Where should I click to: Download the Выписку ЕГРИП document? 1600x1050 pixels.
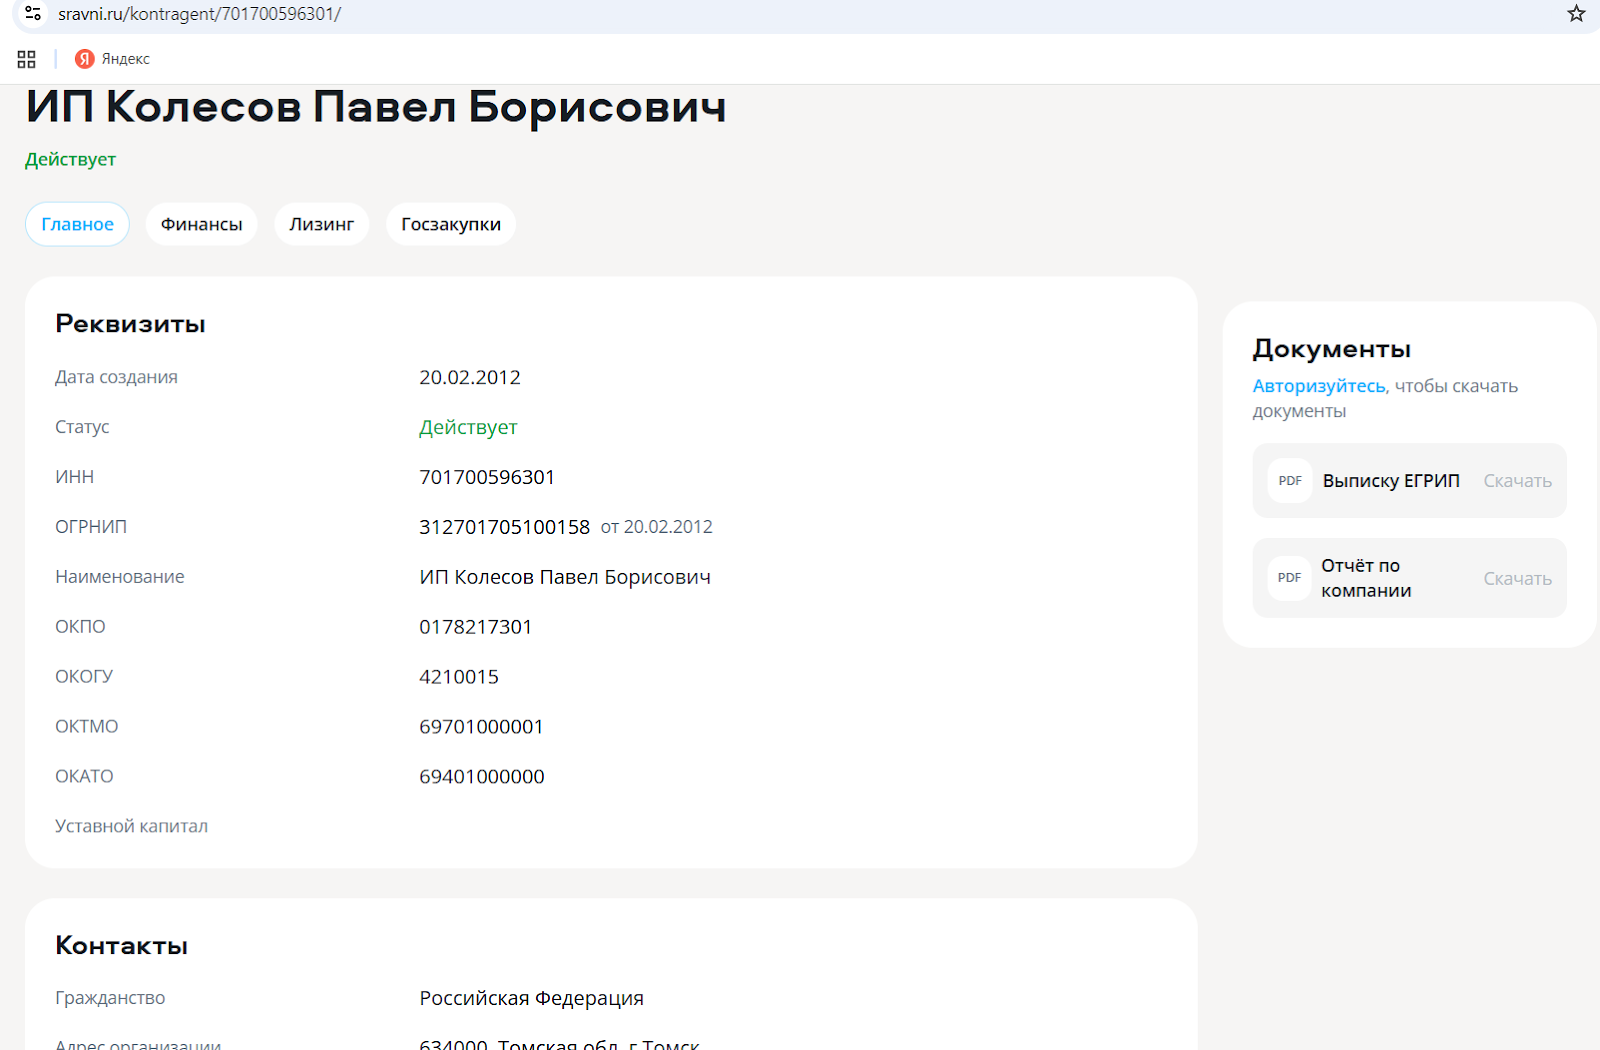tap(1517, 481)
